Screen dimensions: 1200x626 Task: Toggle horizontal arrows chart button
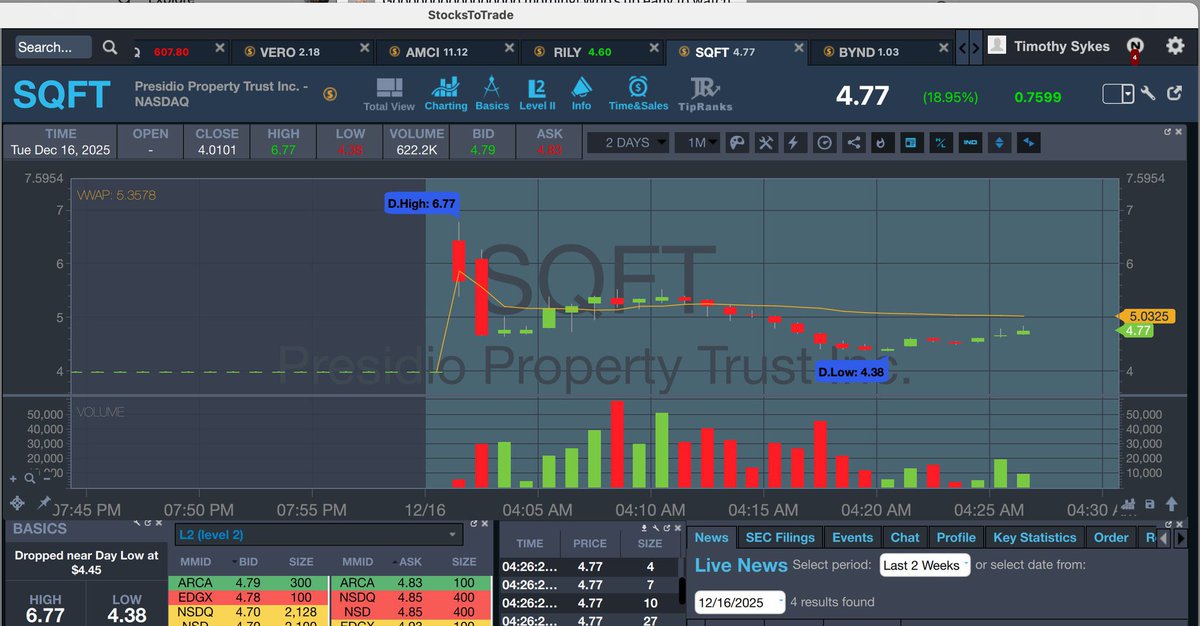(x=1029, y=143)
